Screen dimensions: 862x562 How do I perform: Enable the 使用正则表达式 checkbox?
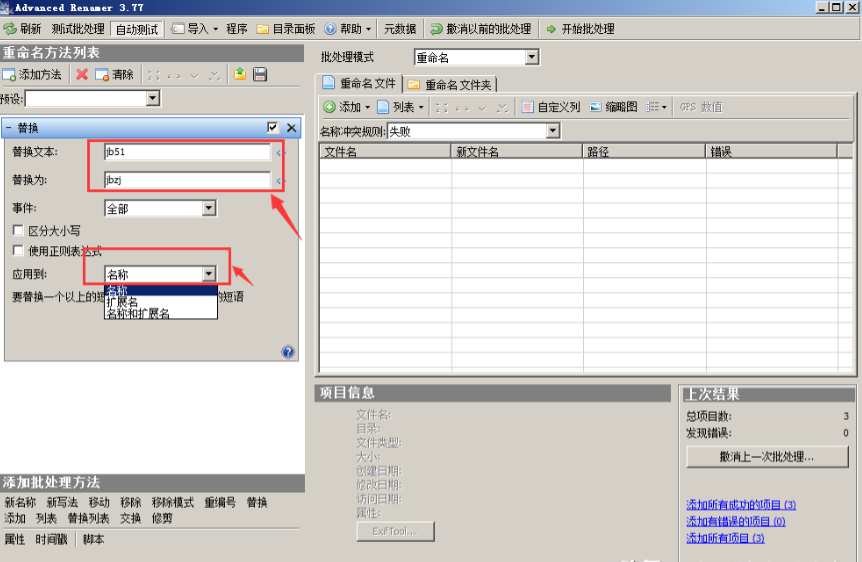(x=18, y=251)
